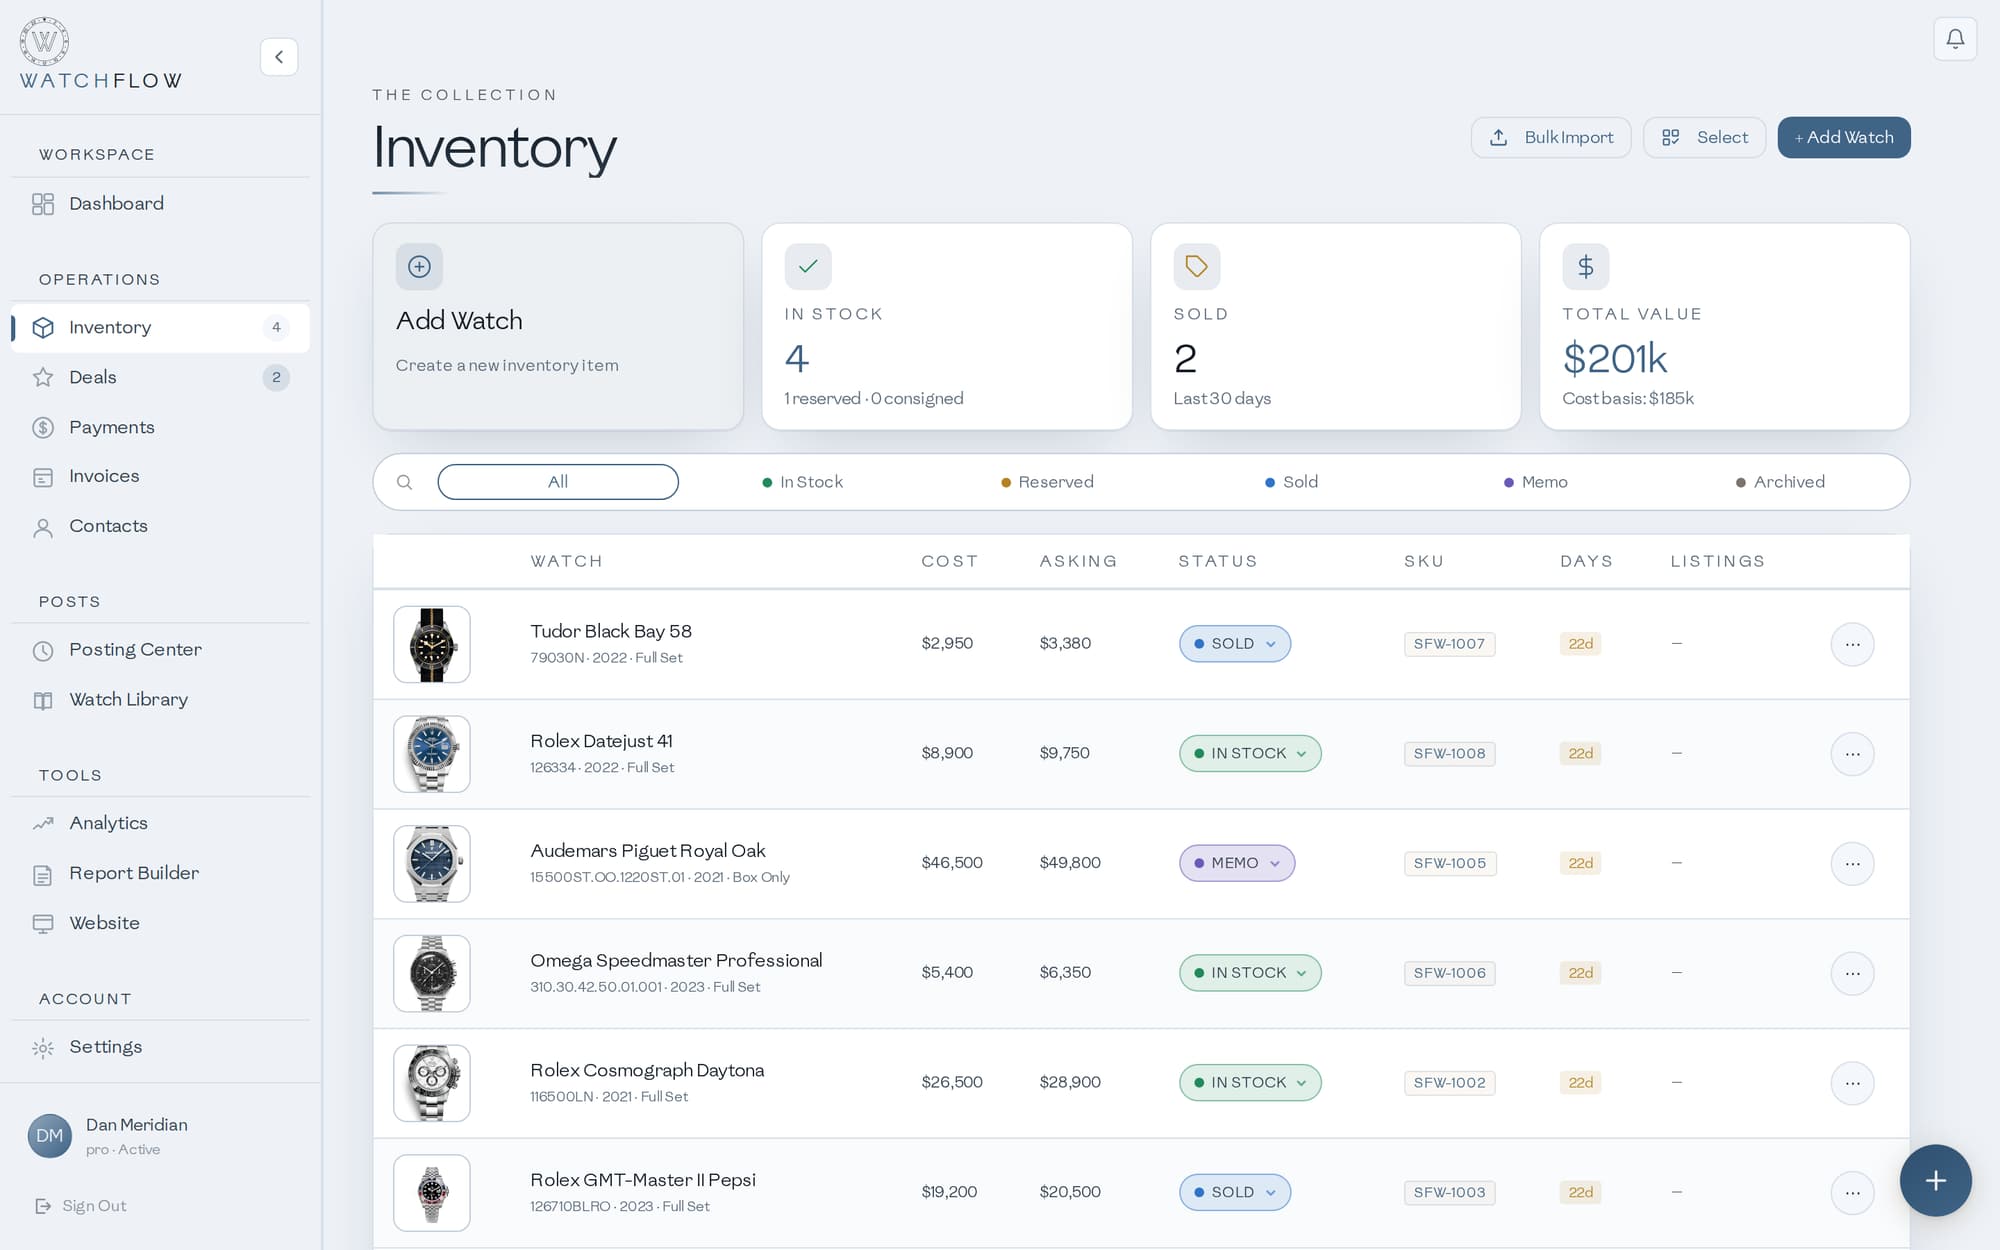
Task: Open more options for Audemars Piguet Royal Oak
Action: pyautogui.click(x=1852, y=864)
